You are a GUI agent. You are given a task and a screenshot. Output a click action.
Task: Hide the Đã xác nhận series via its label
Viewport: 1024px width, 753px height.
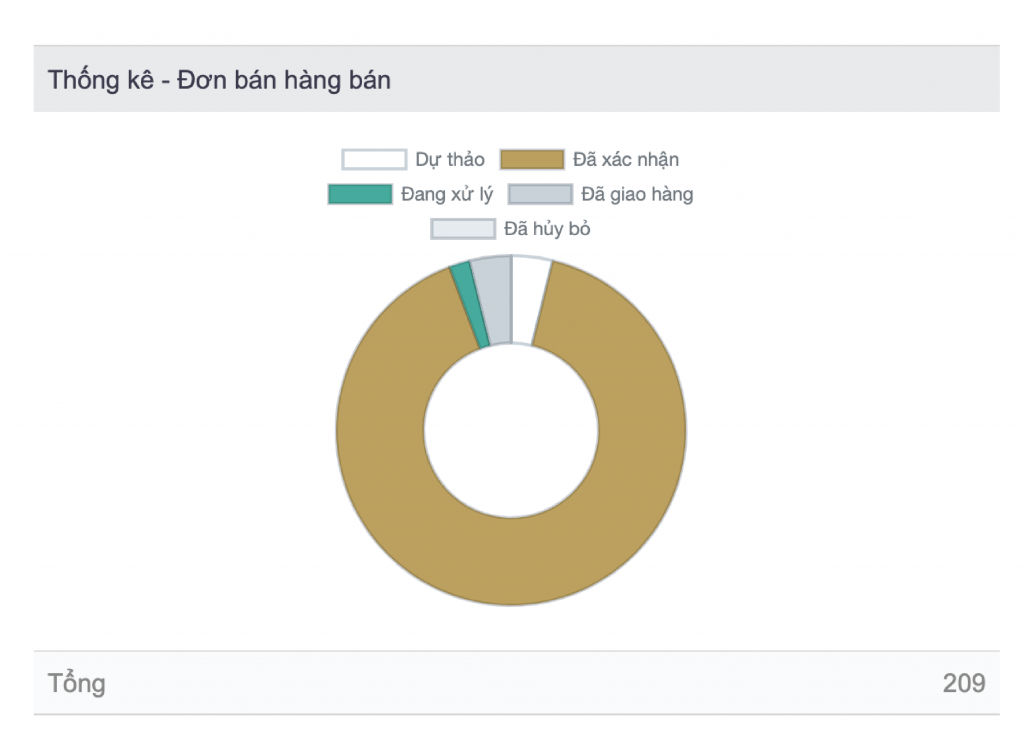[x=626, y=160]
